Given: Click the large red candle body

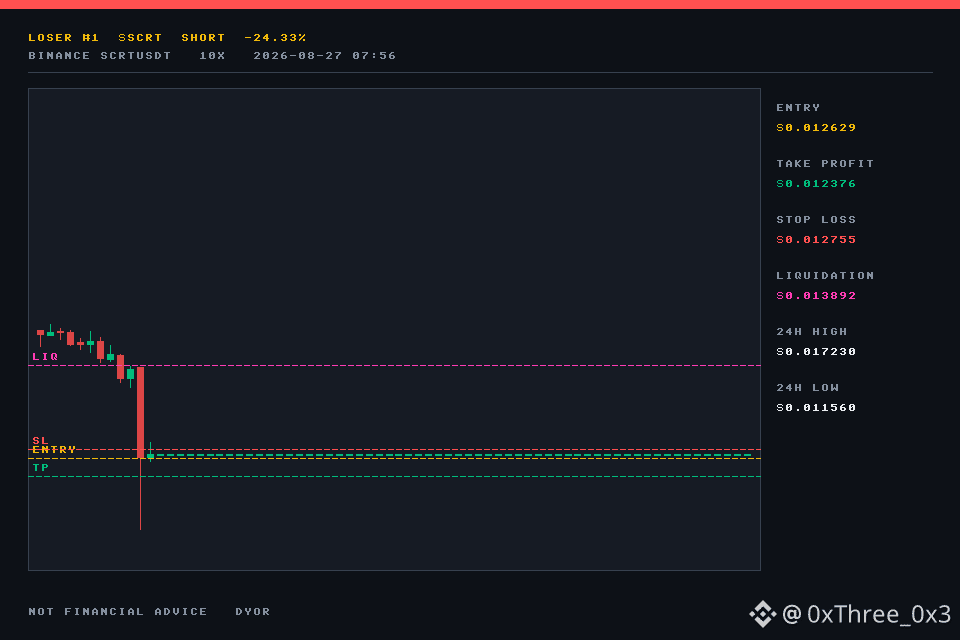Looking at the screenshot, I should [140, 412].
